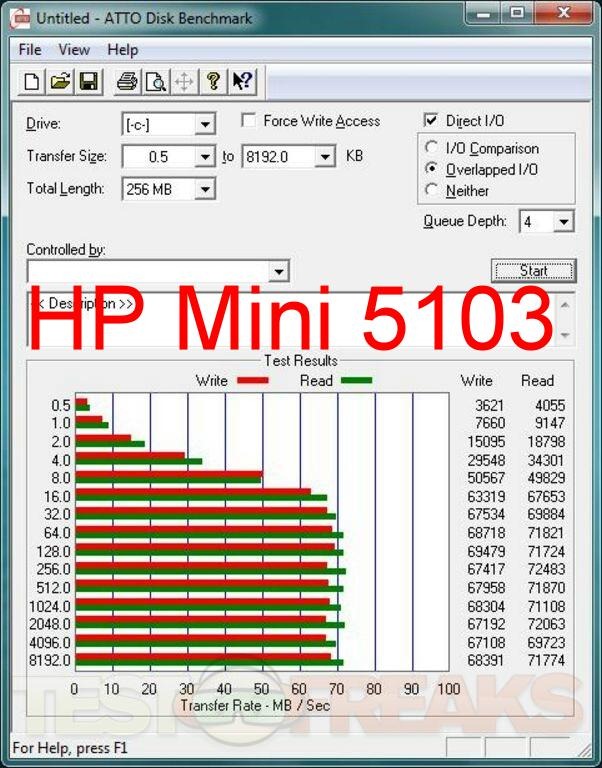Save results with the floppy disk icon

tap(88, 82)
